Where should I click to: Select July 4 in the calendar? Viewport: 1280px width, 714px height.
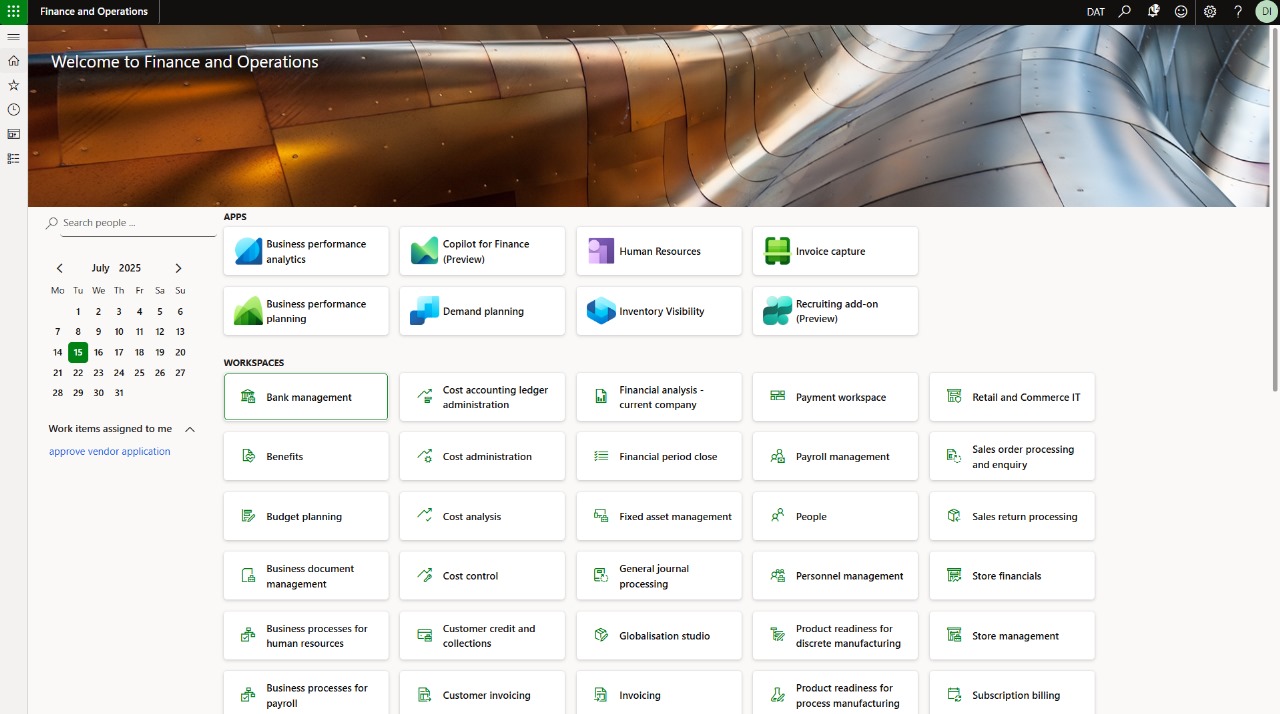coord(139,312)
